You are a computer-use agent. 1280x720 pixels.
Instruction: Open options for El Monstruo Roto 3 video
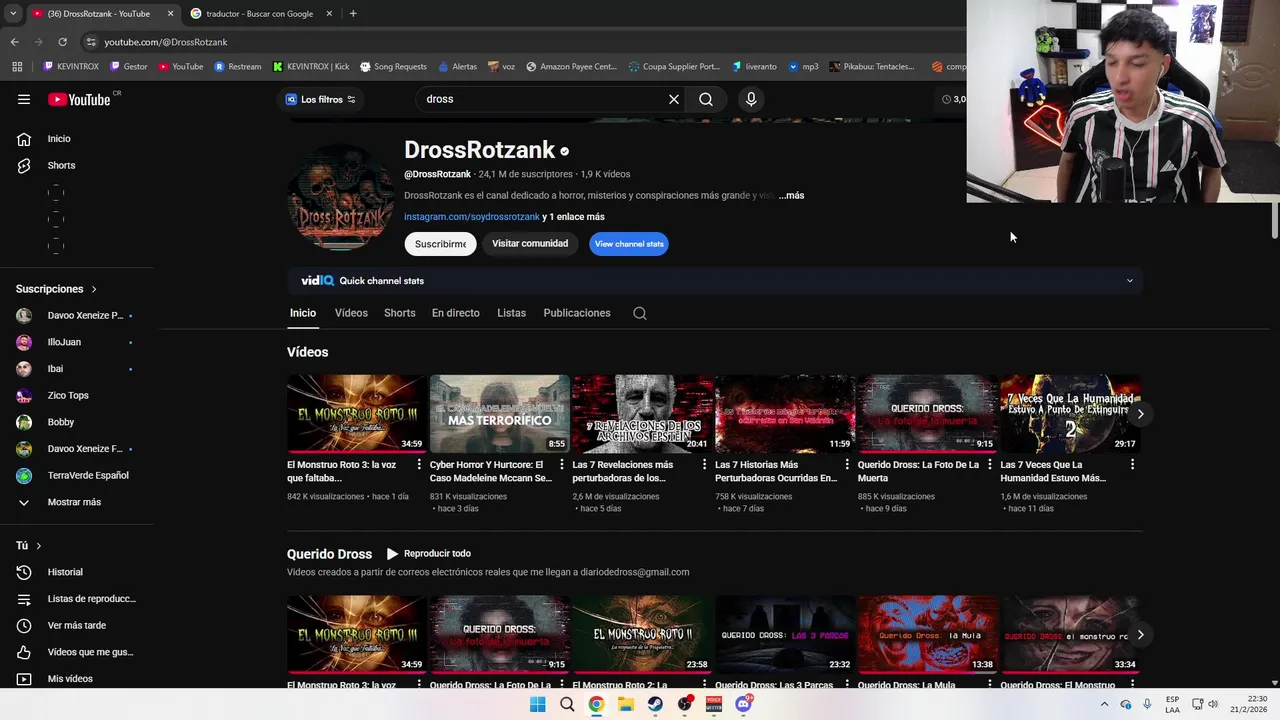pyautogui.click(x=419, y=465)
